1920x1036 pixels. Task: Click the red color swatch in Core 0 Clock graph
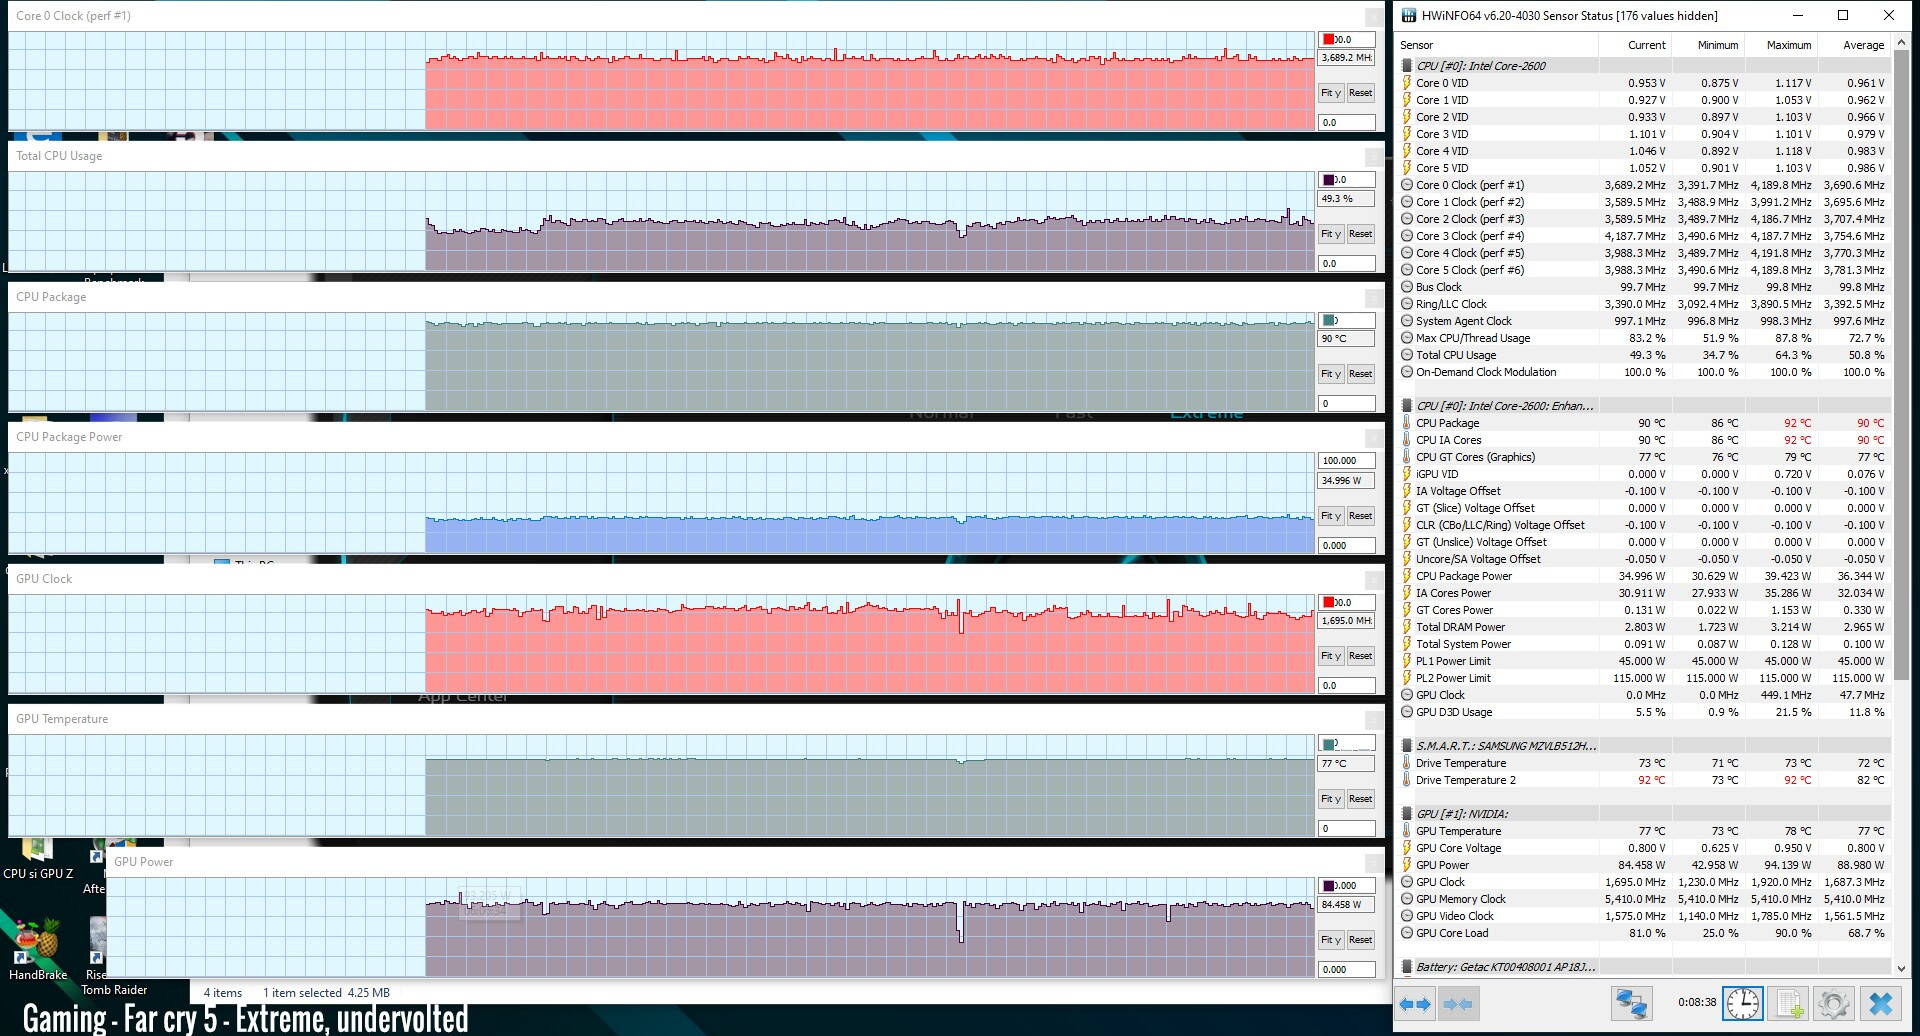1329,40
